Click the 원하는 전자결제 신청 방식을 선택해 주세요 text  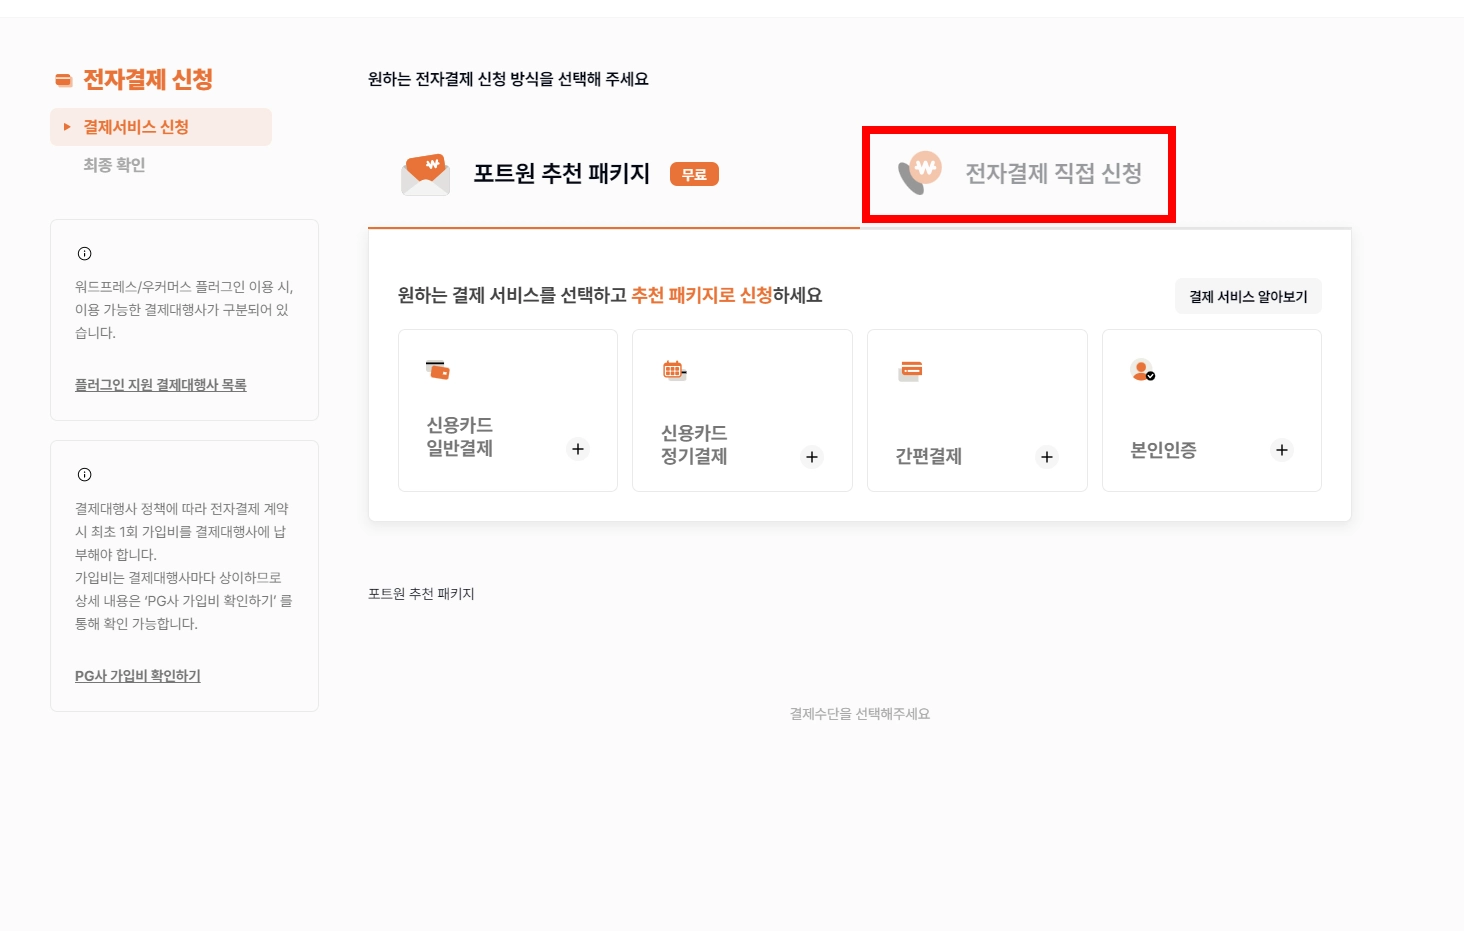[508, 79]
